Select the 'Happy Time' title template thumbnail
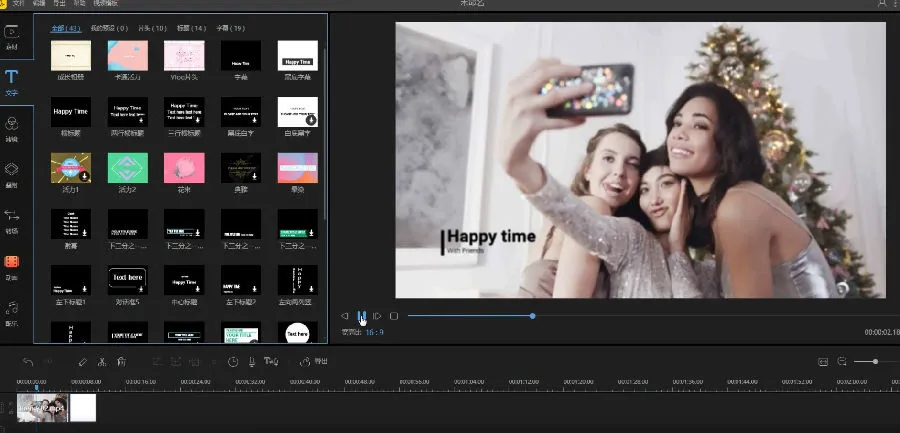 coord(70,112)
